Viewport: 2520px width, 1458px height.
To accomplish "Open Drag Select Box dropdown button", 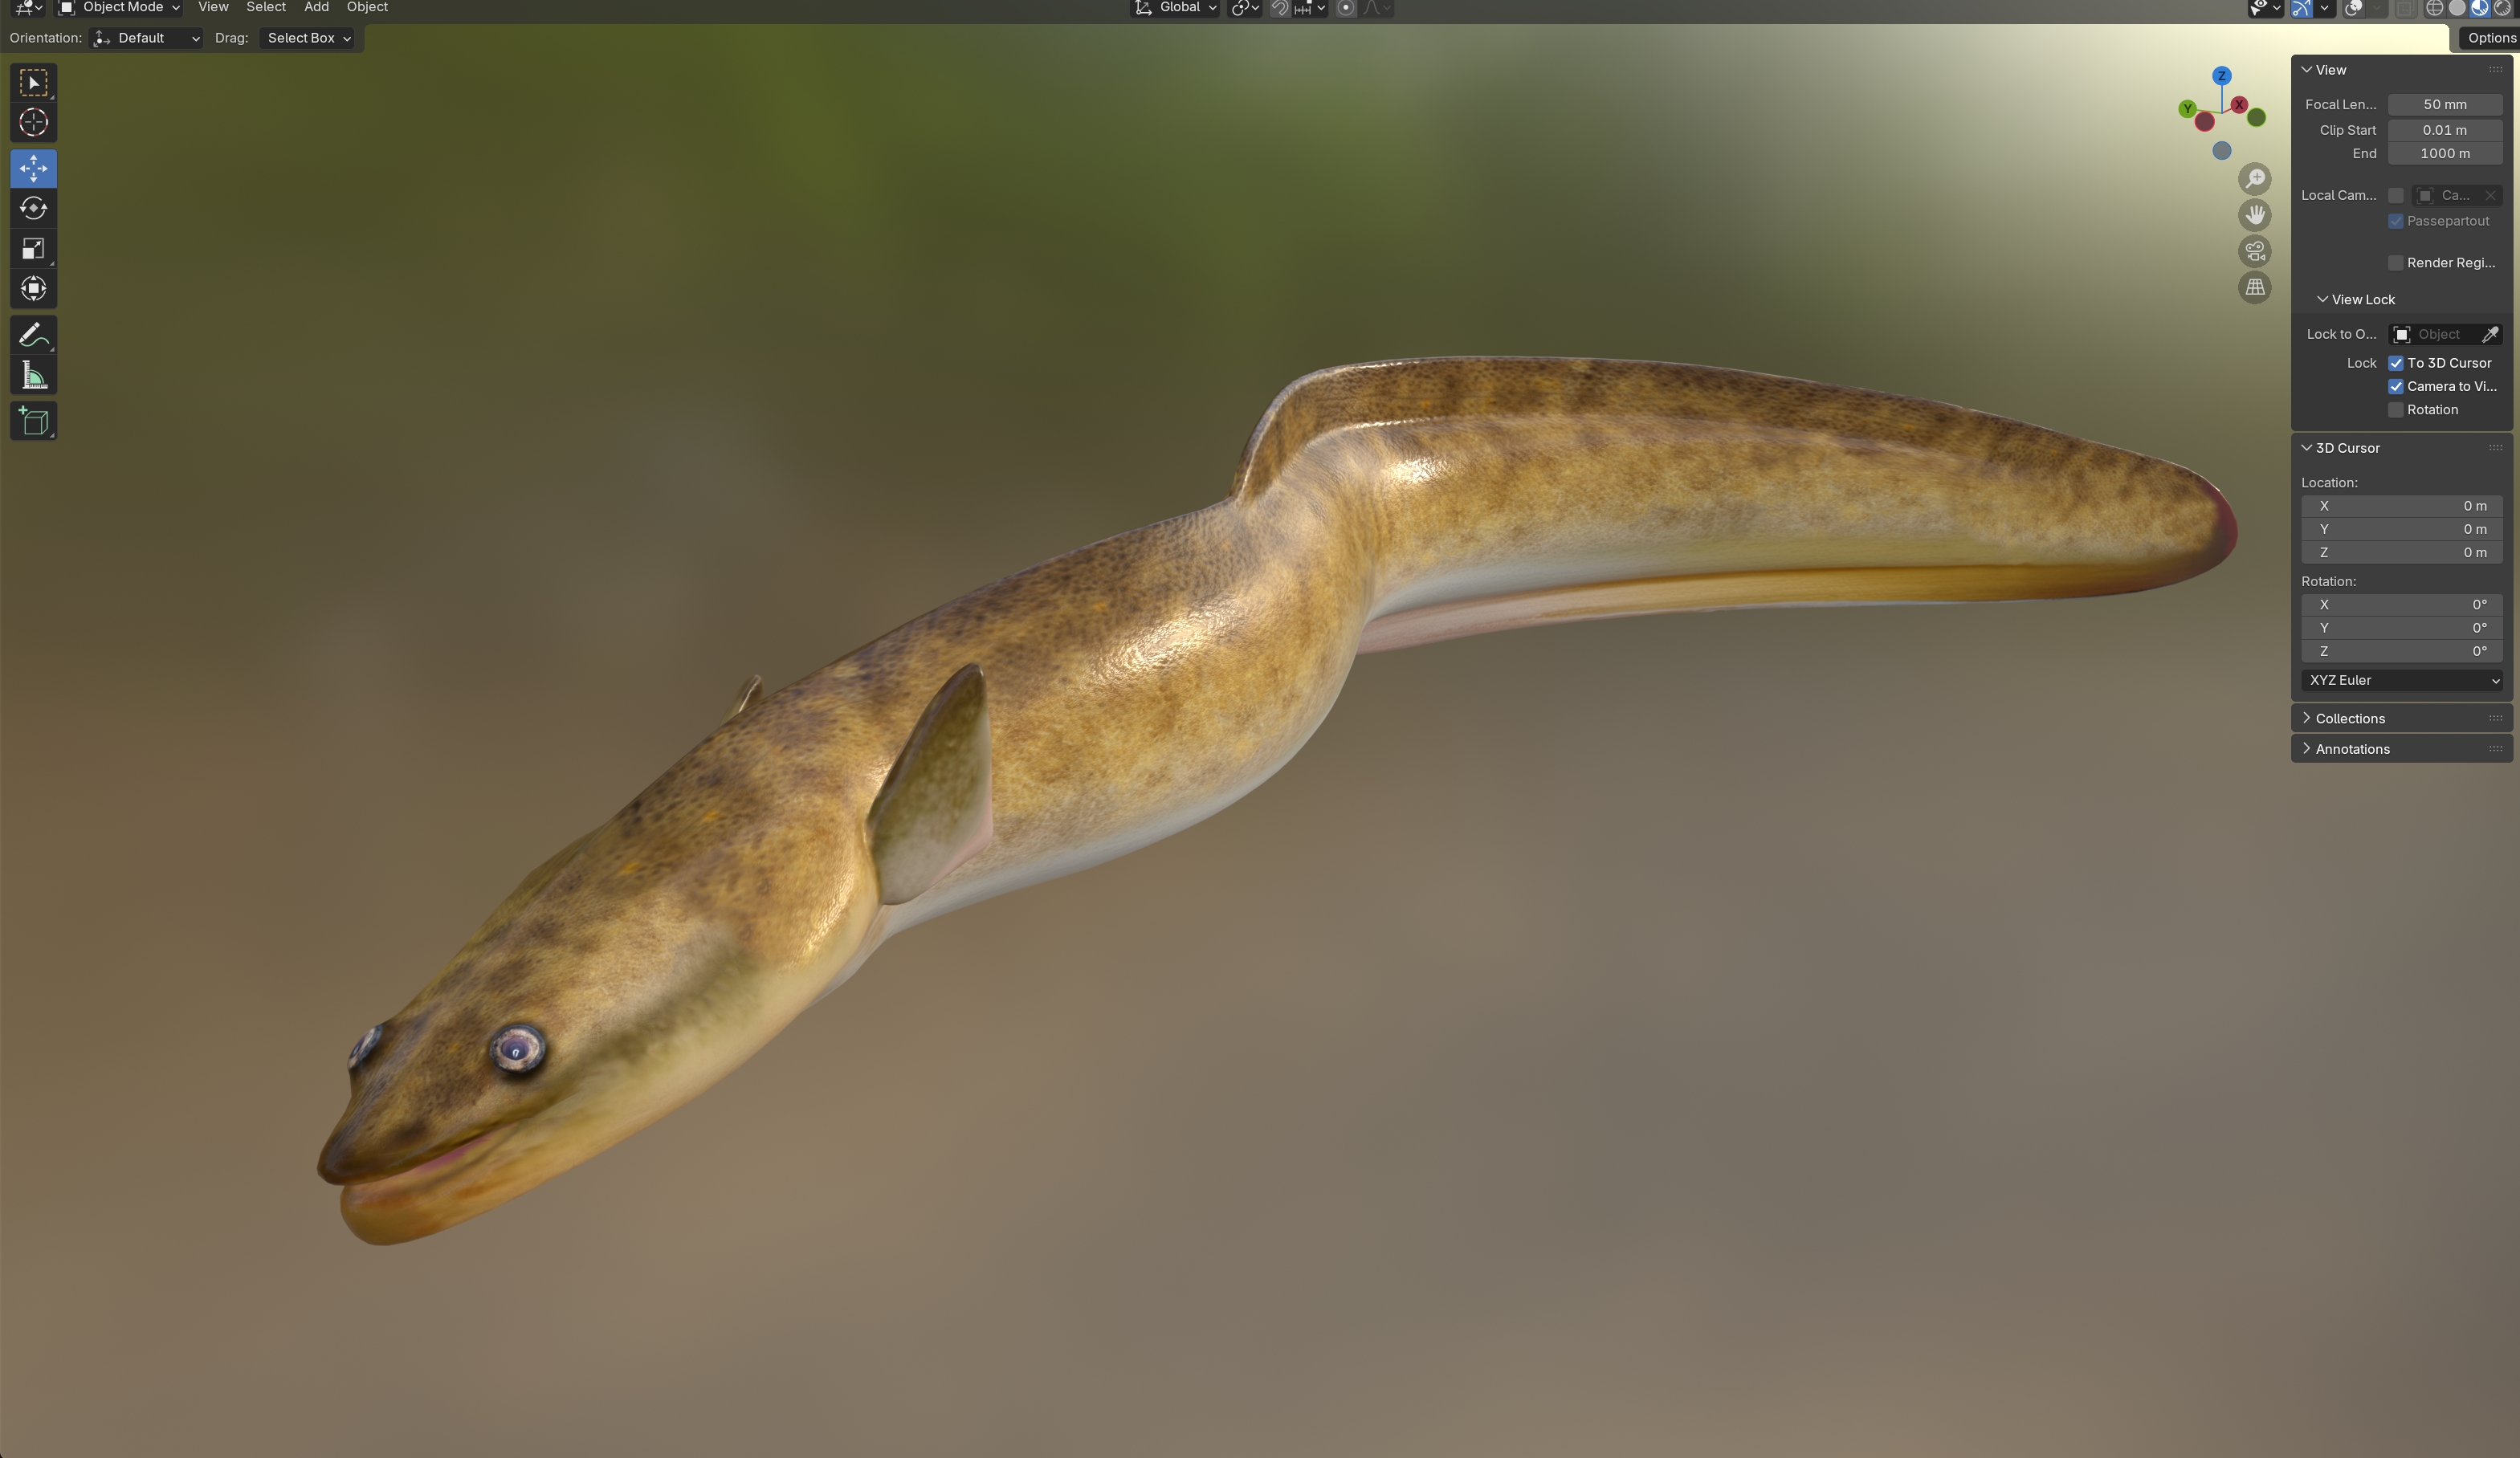I will [308, 38].
